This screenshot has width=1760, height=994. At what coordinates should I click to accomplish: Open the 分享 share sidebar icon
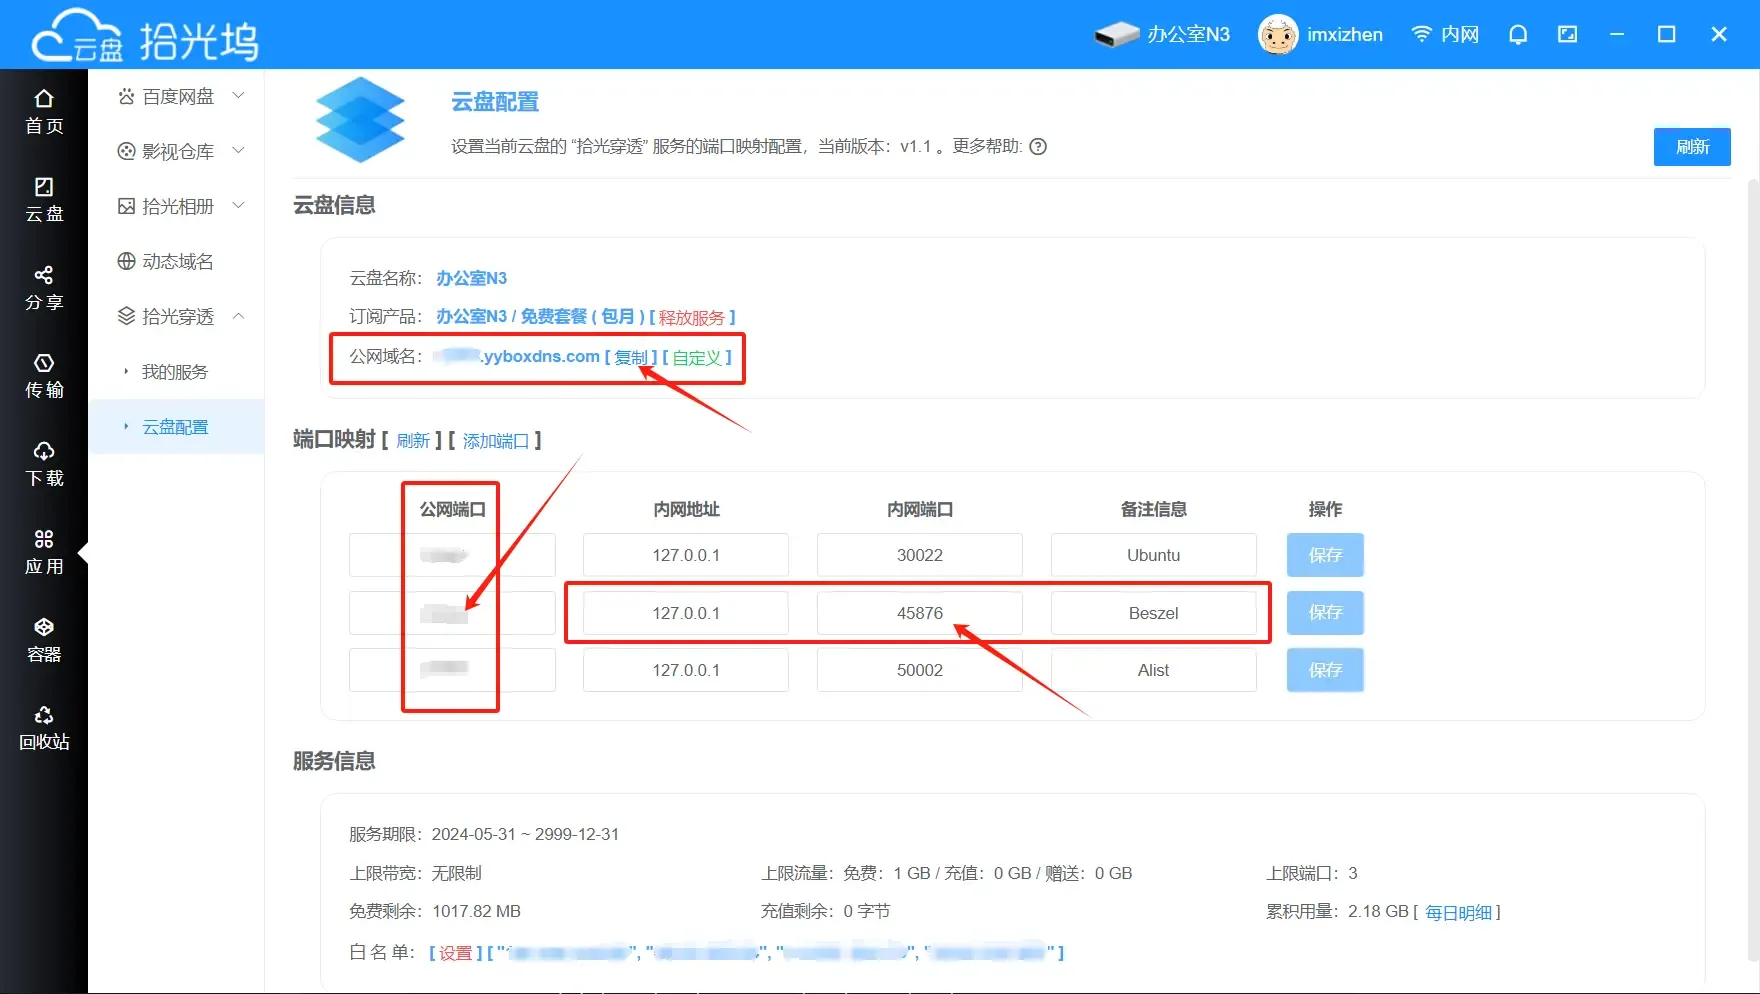pyautogui.click(x=44, y=288)
